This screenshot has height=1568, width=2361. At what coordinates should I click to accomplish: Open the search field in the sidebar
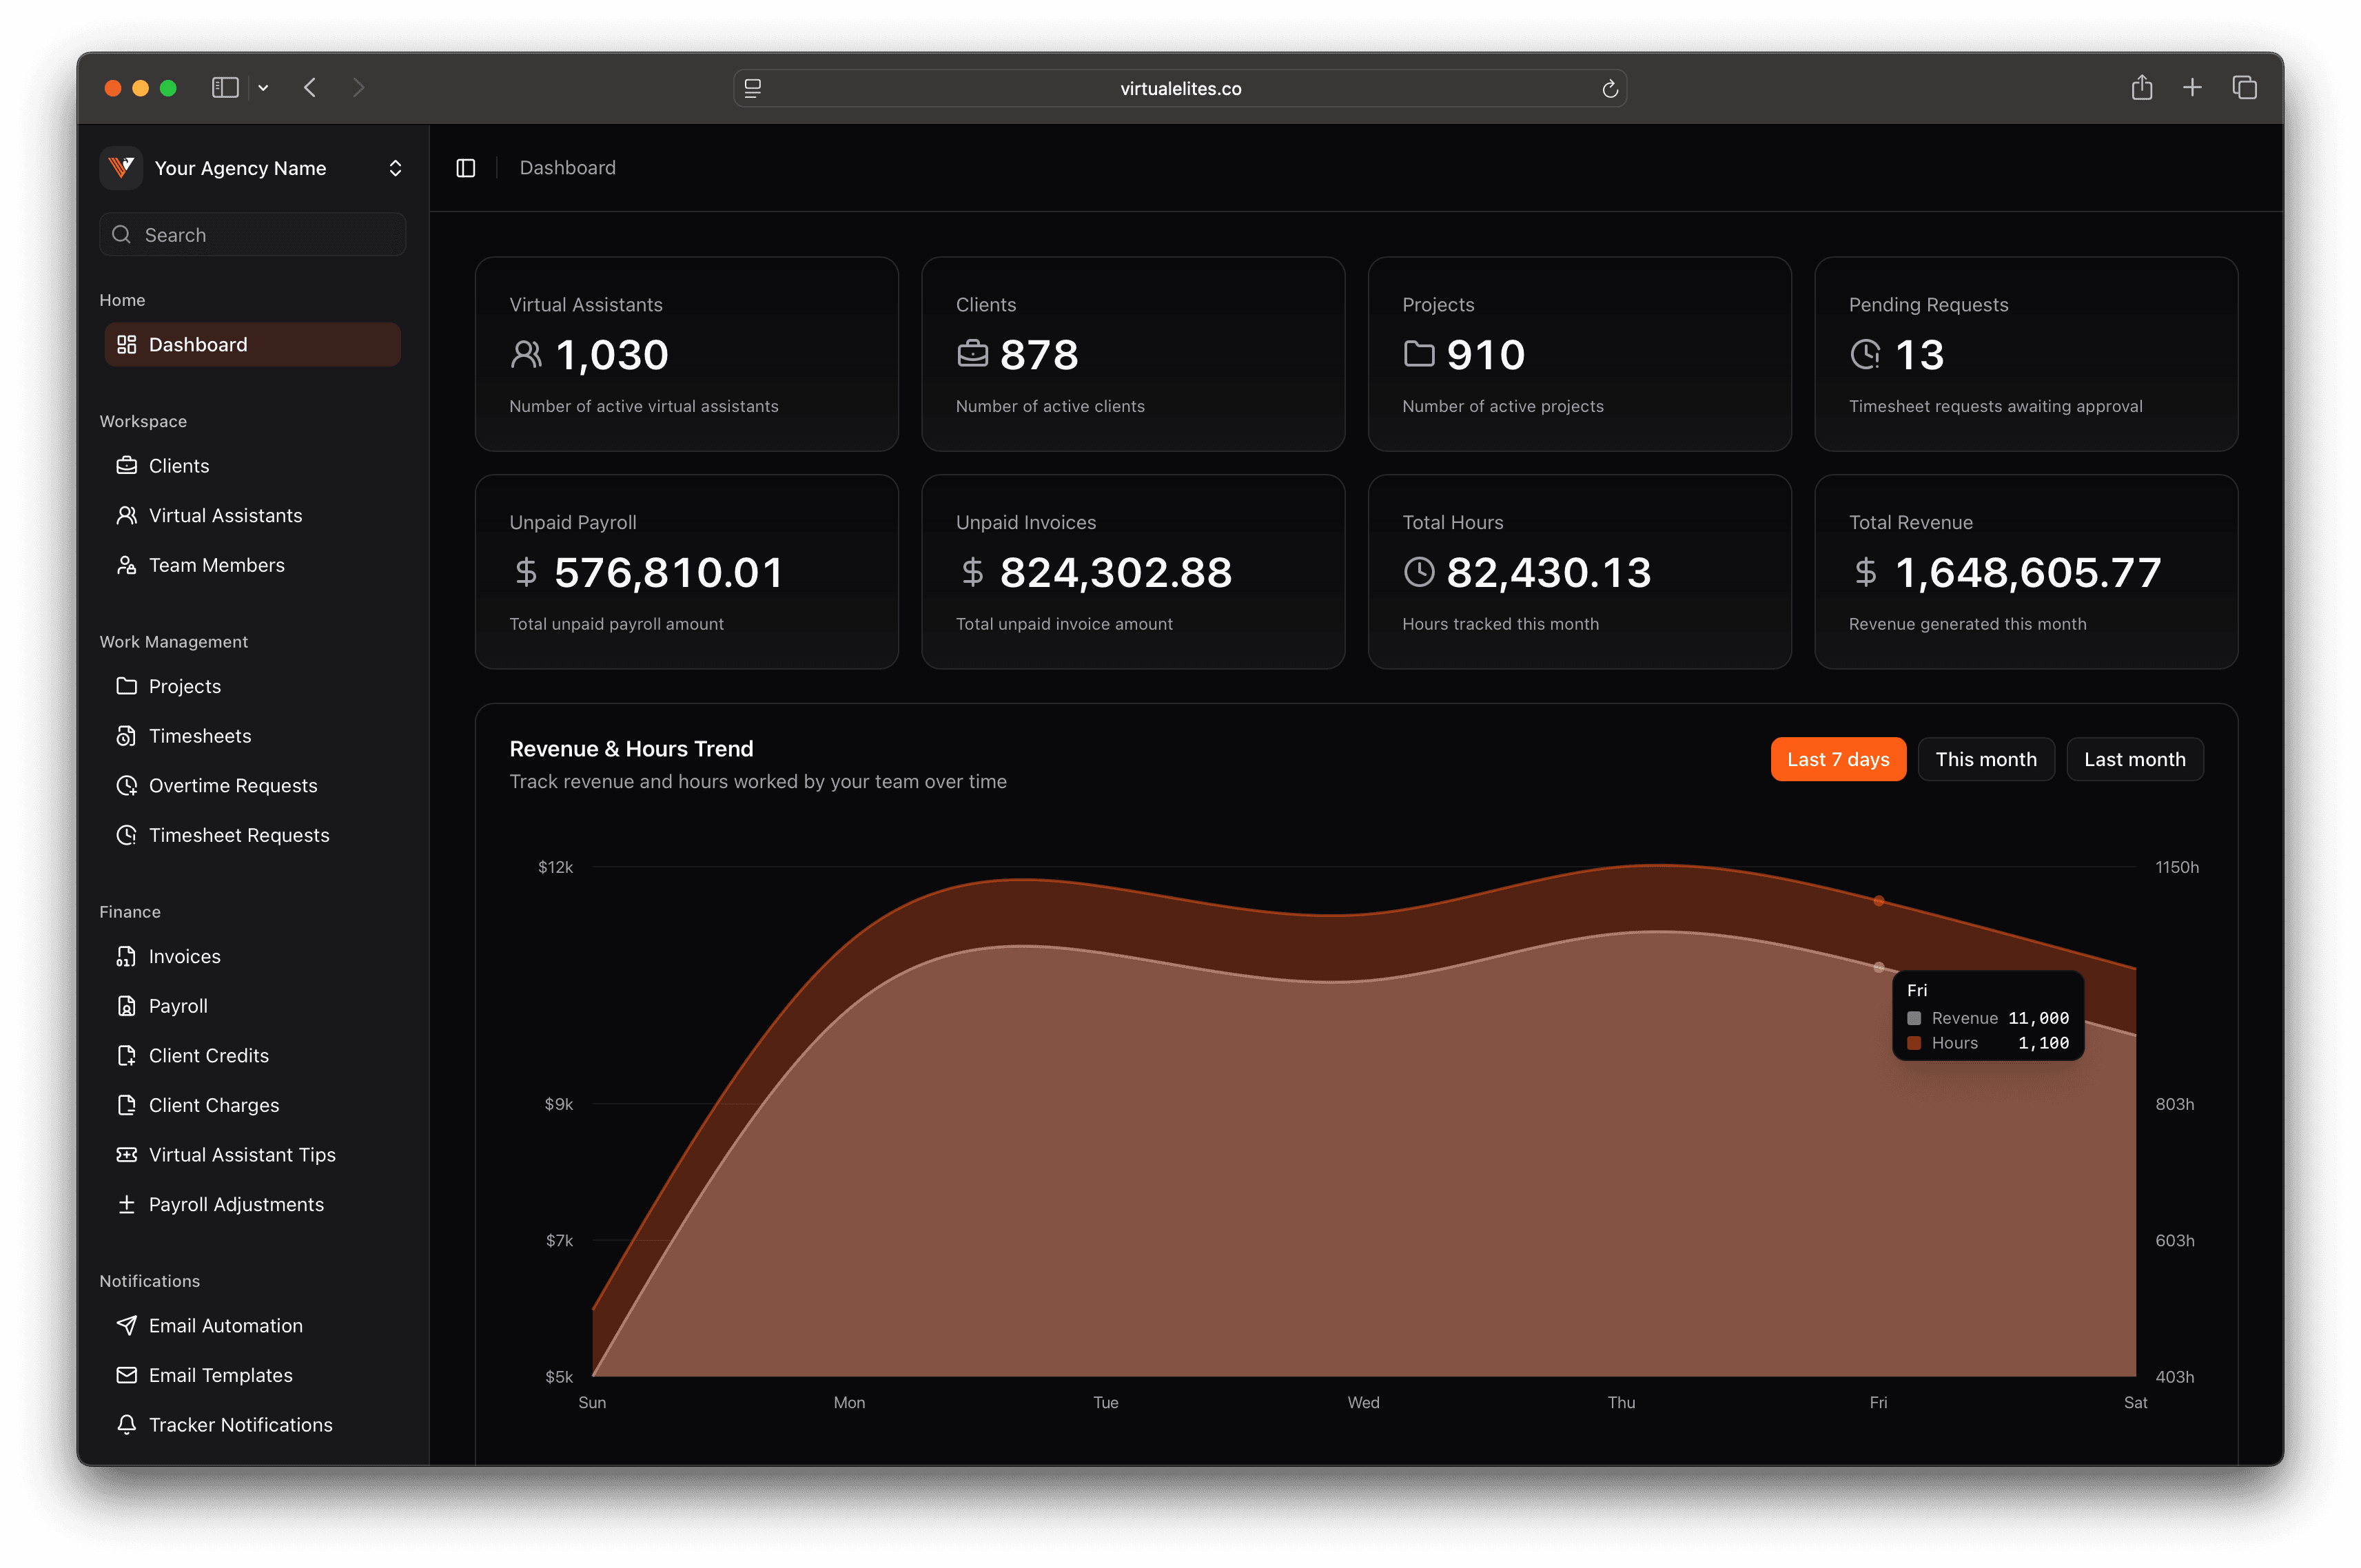click(x=252, y=234)
